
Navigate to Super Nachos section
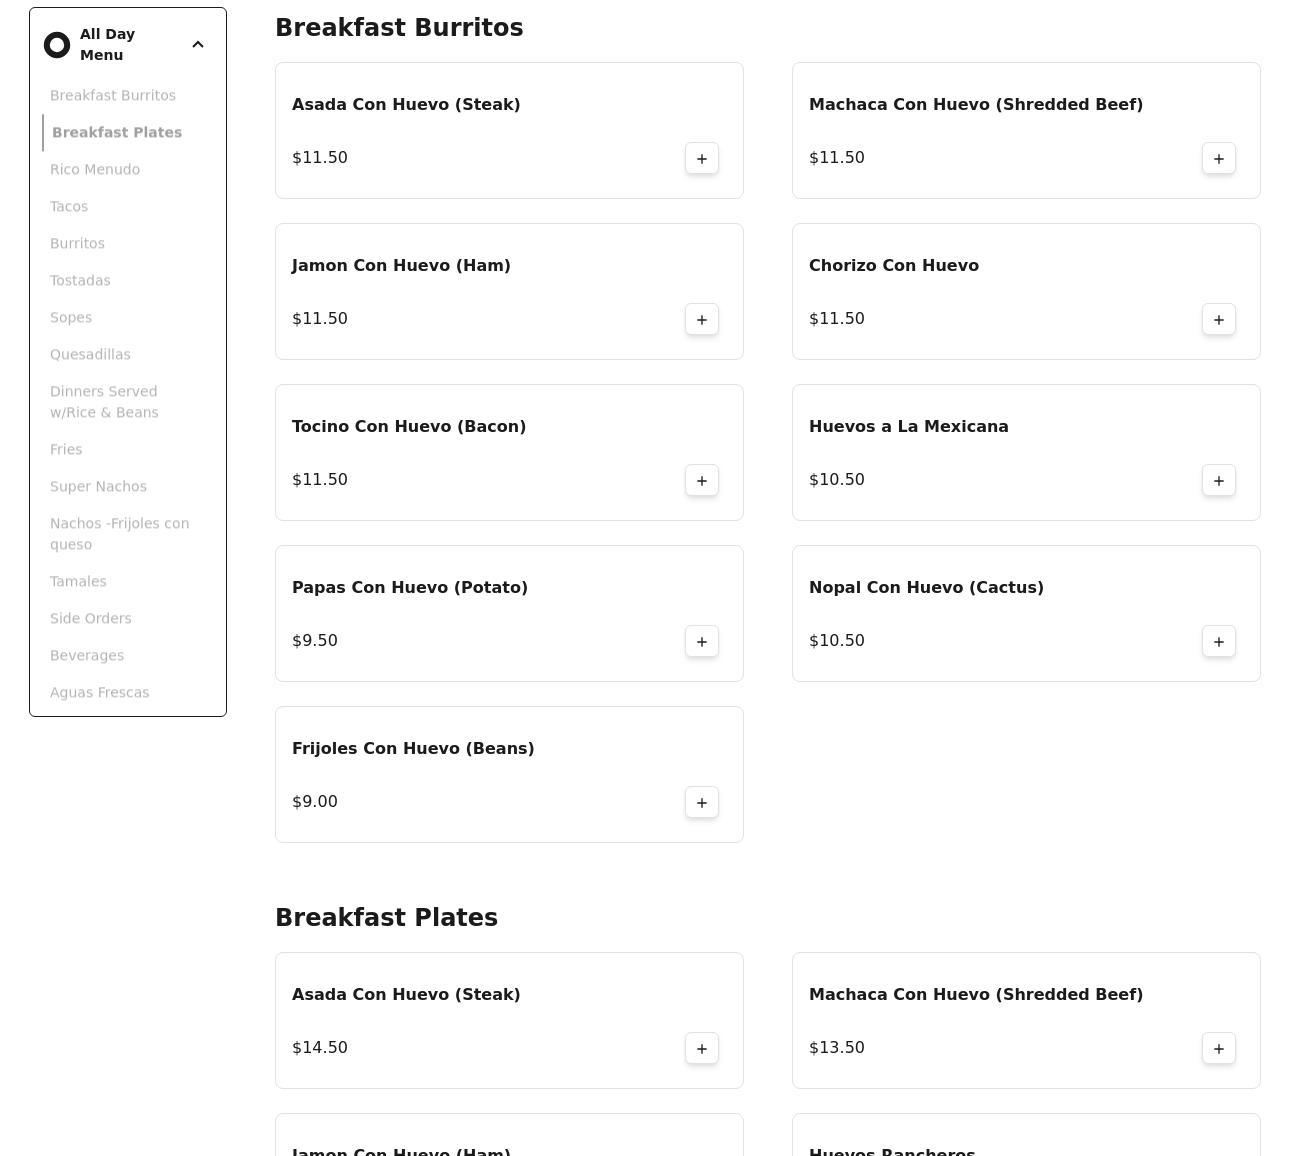pyautogui.click(x=98, y=486)
